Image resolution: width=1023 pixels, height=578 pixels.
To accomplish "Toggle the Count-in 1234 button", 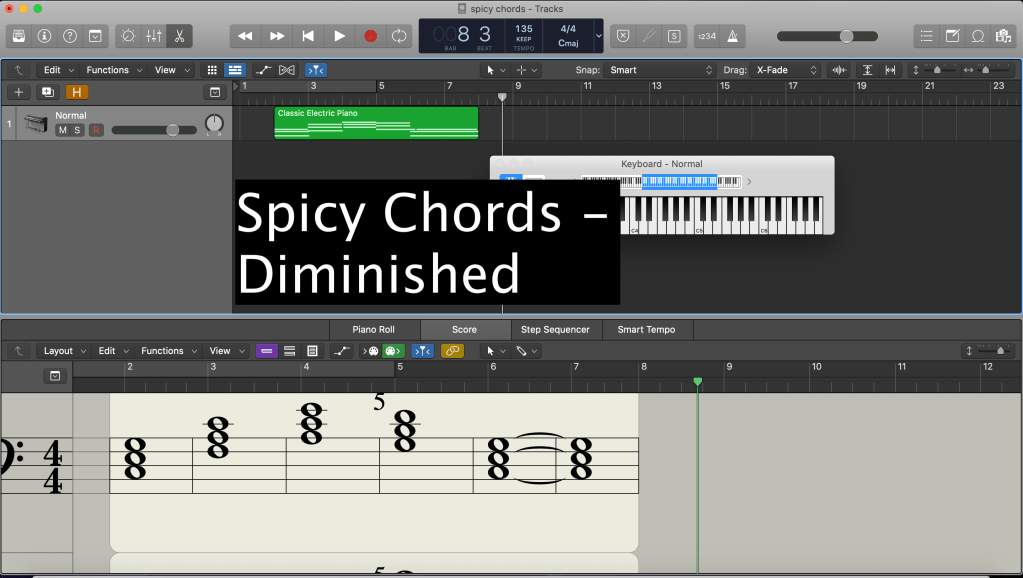I will 707,36.
